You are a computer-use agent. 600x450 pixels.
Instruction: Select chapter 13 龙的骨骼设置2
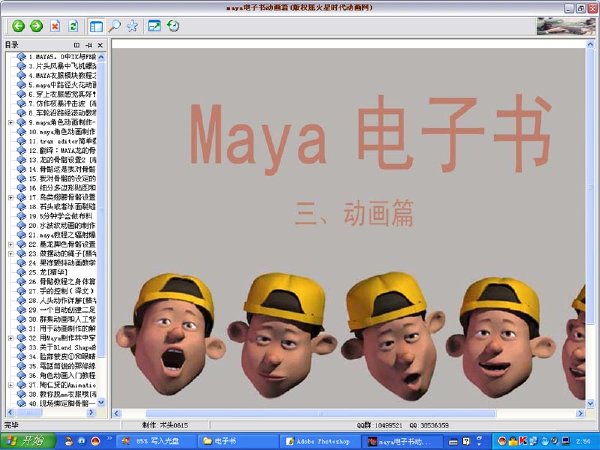[x=62, y=160]
